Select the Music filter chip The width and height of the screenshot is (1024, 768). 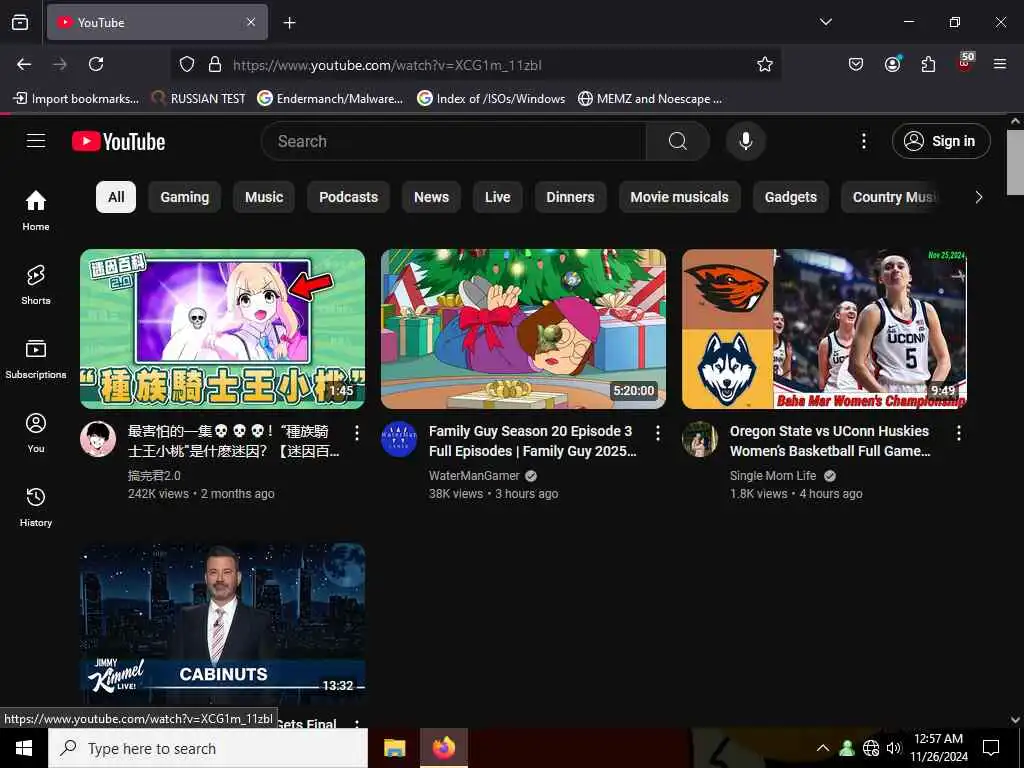(x=264, y=197)
